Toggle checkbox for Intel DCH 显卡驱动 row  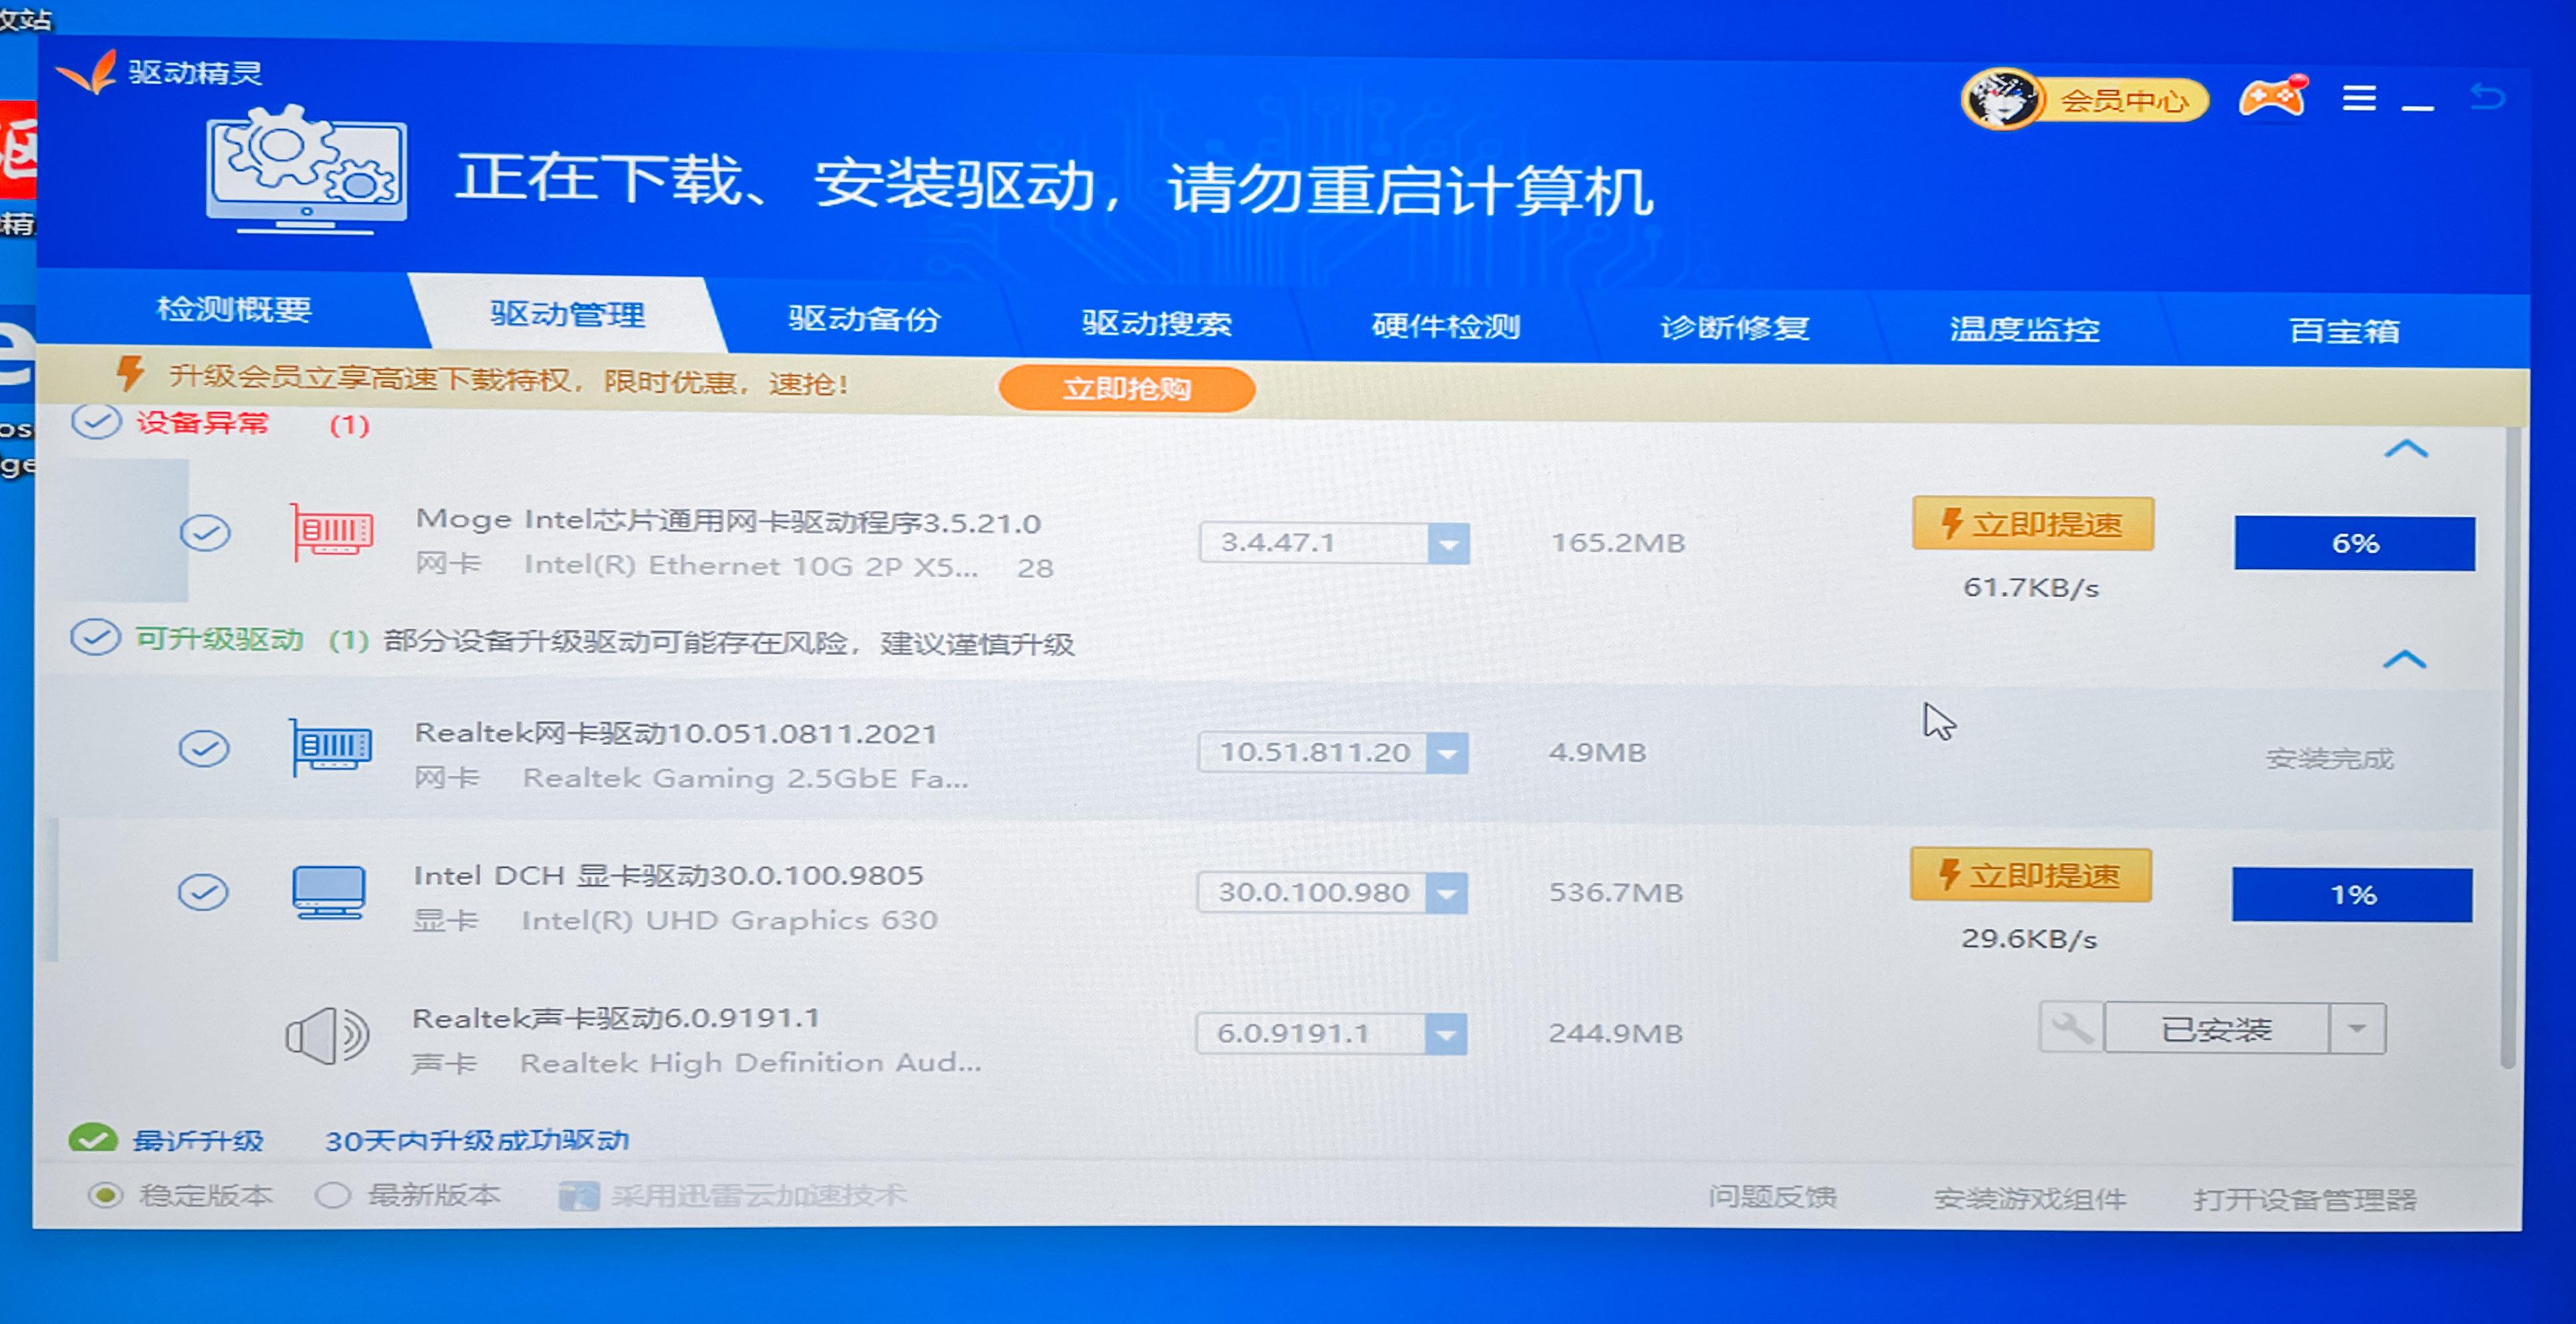click(x=203, y=892)
